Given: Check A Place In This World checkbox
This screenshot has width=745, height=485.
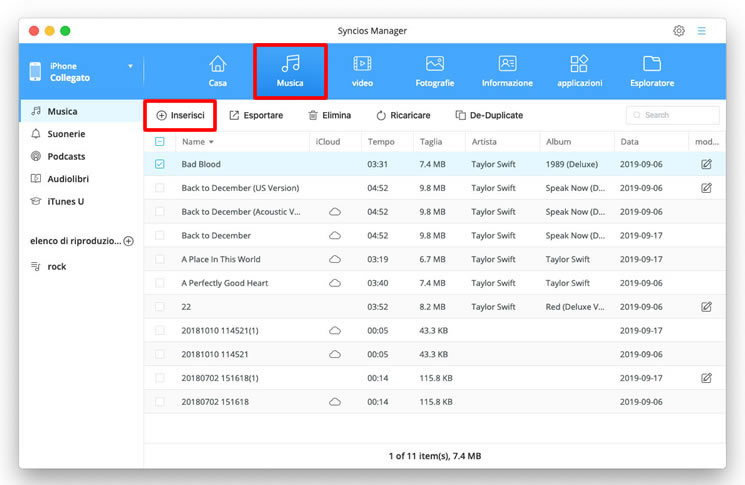Looking at the screenshot, I should [x=160, y=259].
